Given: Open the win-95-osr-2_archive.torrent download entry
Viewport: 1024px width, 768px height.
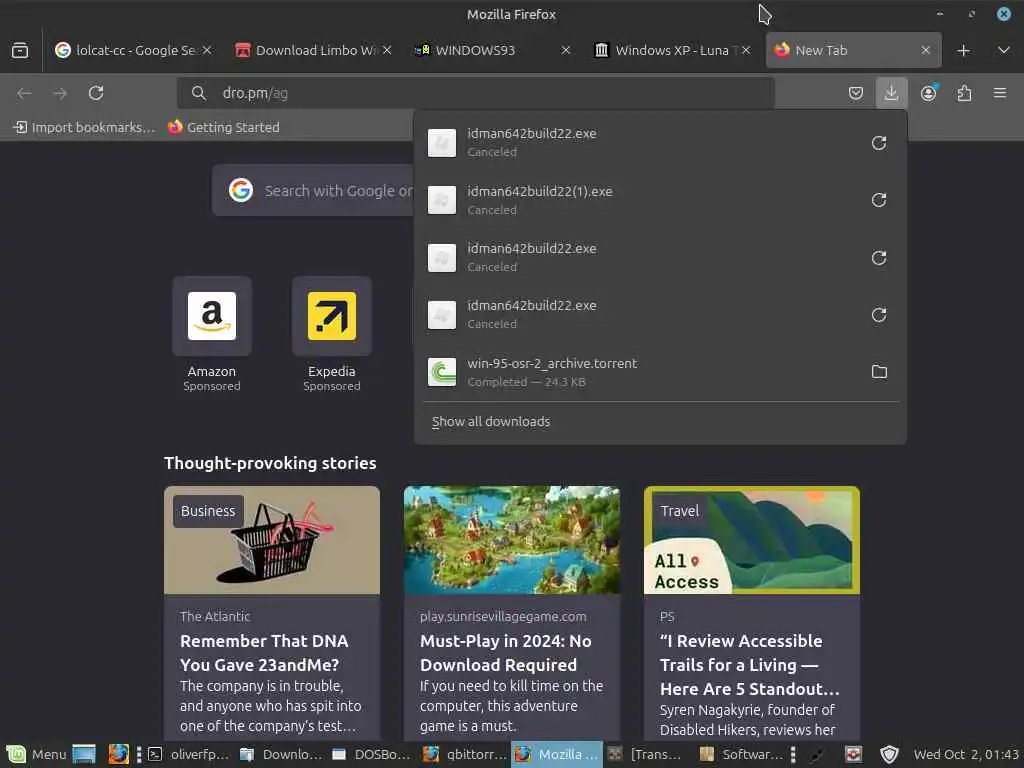Looking at the screenshot, I should click(660, 372).
